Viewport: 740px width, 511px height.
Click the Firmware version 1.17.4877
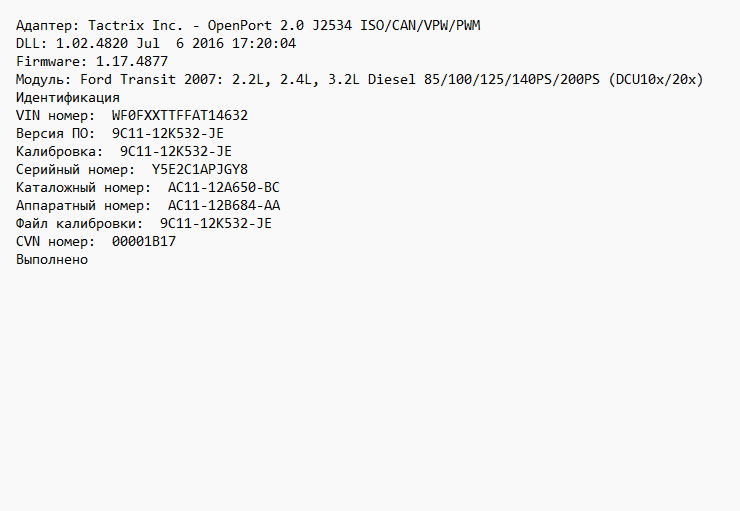pos(132,61)
